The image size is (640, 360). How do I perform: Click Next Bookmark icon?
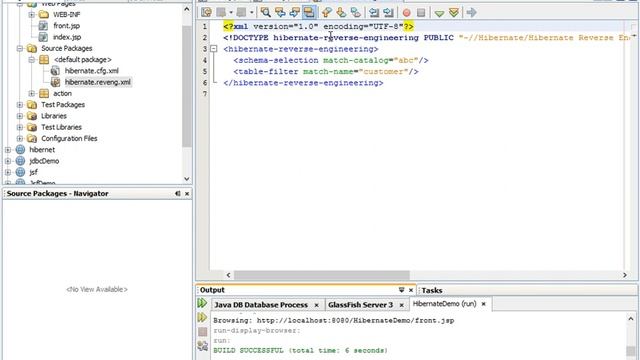[x=341, y=13]
